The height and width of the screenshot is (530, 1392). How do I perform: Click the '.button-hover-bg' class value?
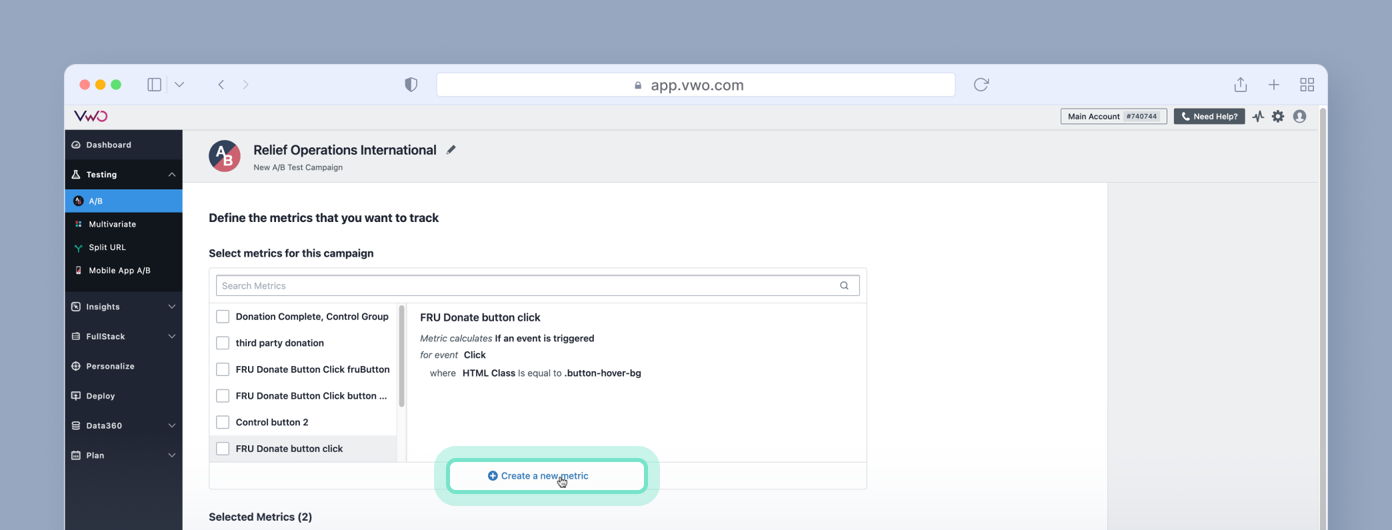603,373
